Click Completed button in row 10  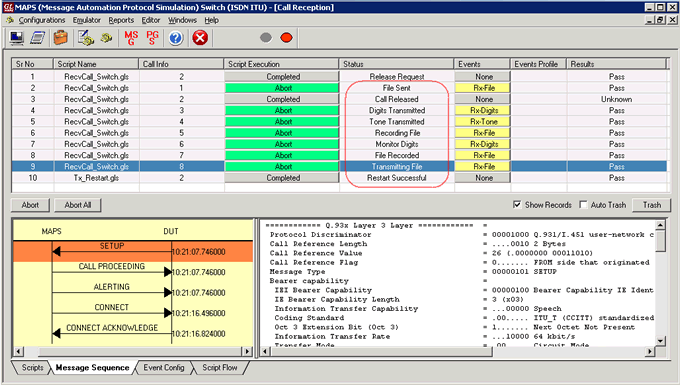pyautogui.click(x=282, y=178)
